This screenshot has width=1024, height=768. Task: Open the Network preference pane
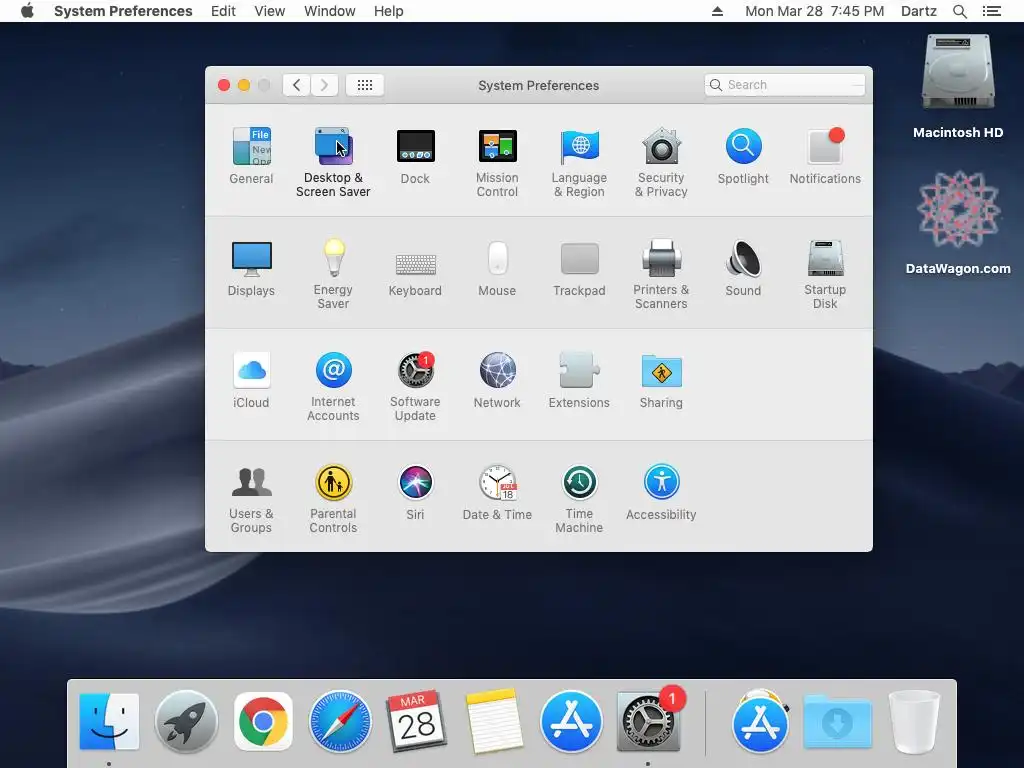coord(497,380)
